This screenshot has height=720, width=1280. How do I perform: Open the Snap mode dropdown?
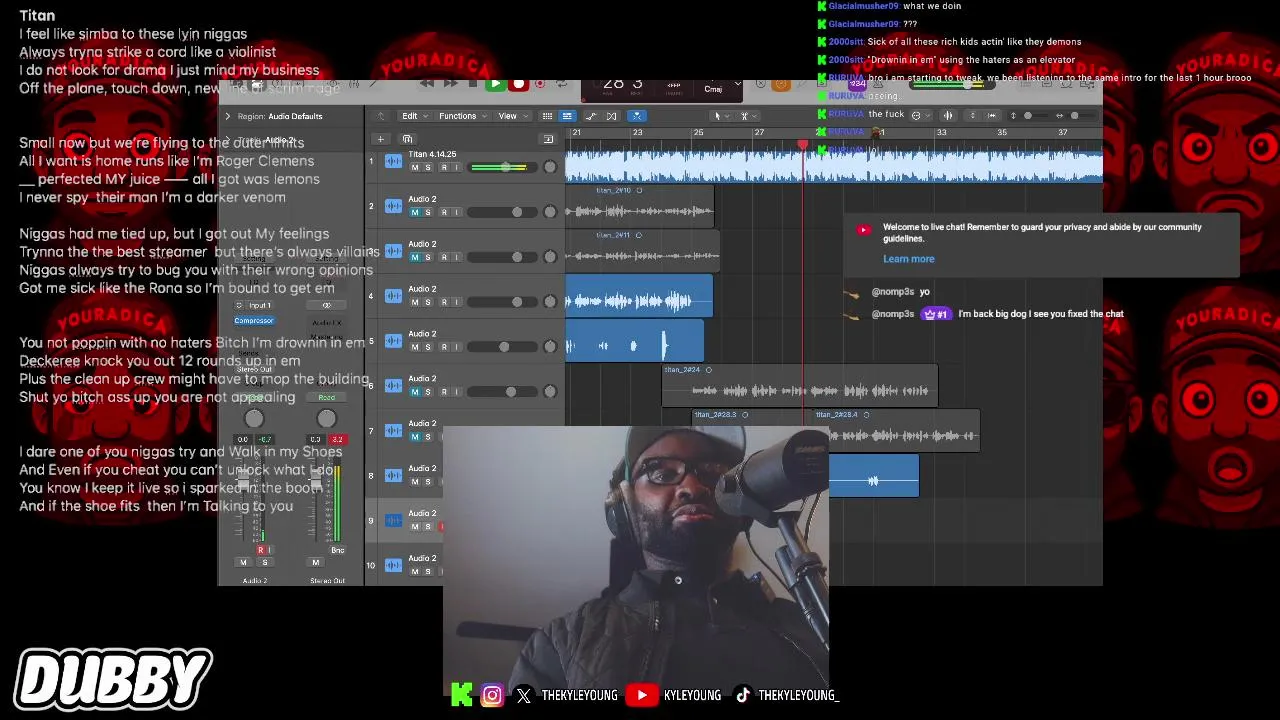(x=920, y=115)
